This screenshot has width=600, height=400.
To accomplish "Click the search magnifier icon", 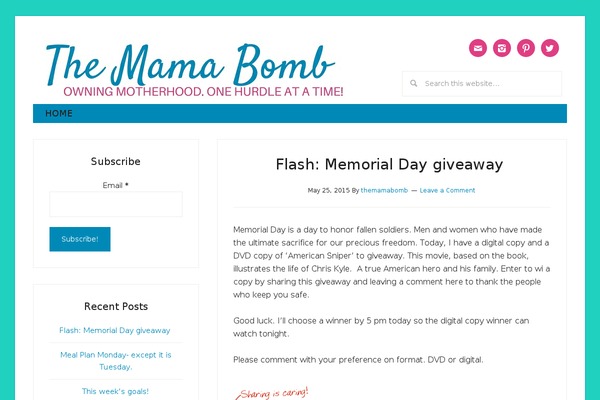I will (x=414, y=83).
